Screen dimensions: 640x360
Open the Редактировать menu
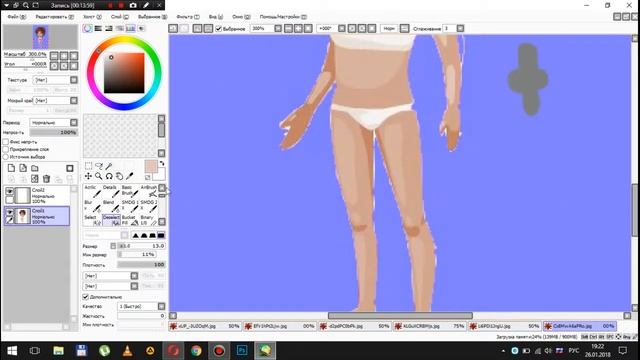coord(55,17)
